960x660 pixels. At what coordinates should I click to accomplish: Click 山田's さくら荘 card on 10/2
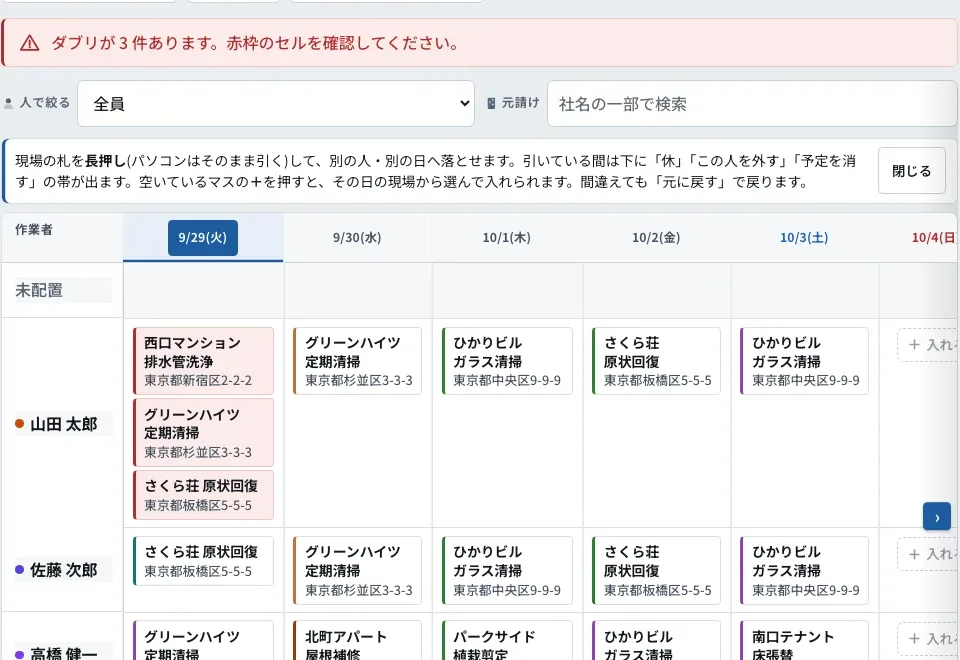click(x=656, y=361)
